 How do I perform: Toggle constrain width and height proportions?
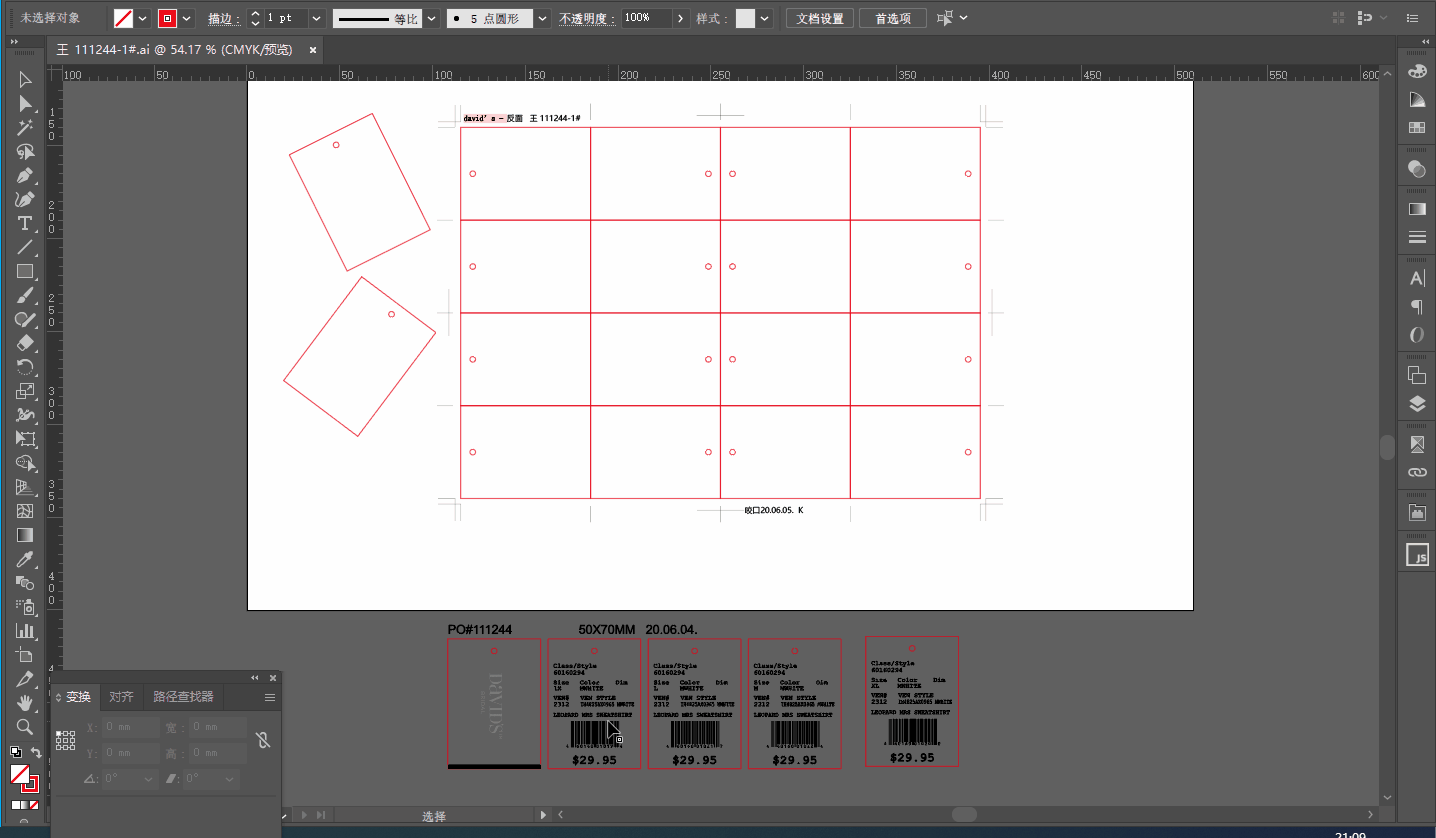pyautogui.click(x=262, y=740)
